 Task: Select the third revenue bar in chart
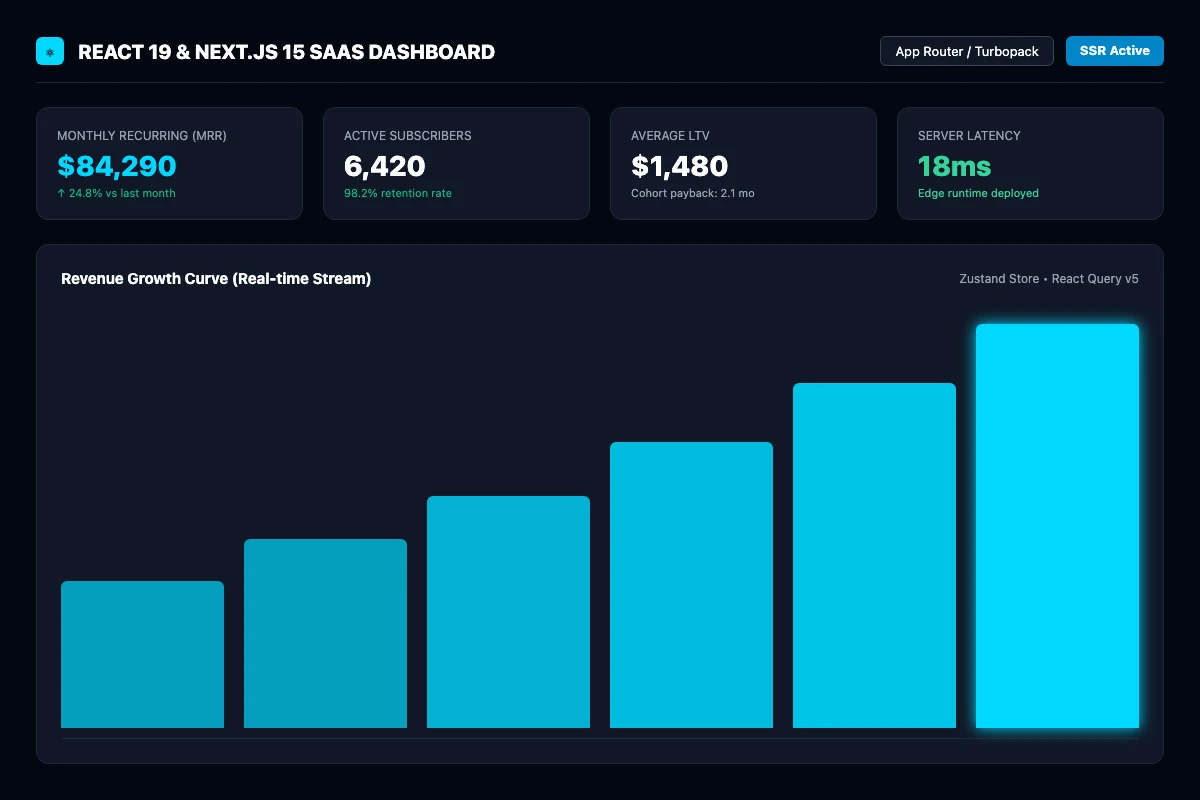point(508,612)
